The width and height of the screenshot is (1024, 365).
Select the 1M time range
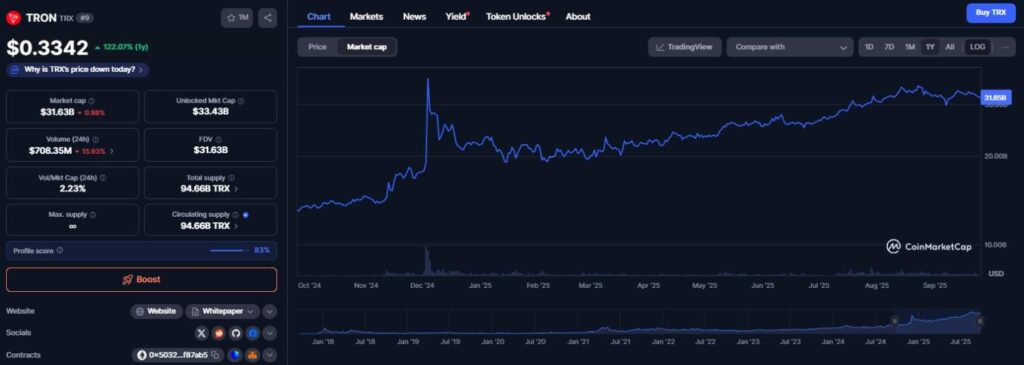[910, 47]
